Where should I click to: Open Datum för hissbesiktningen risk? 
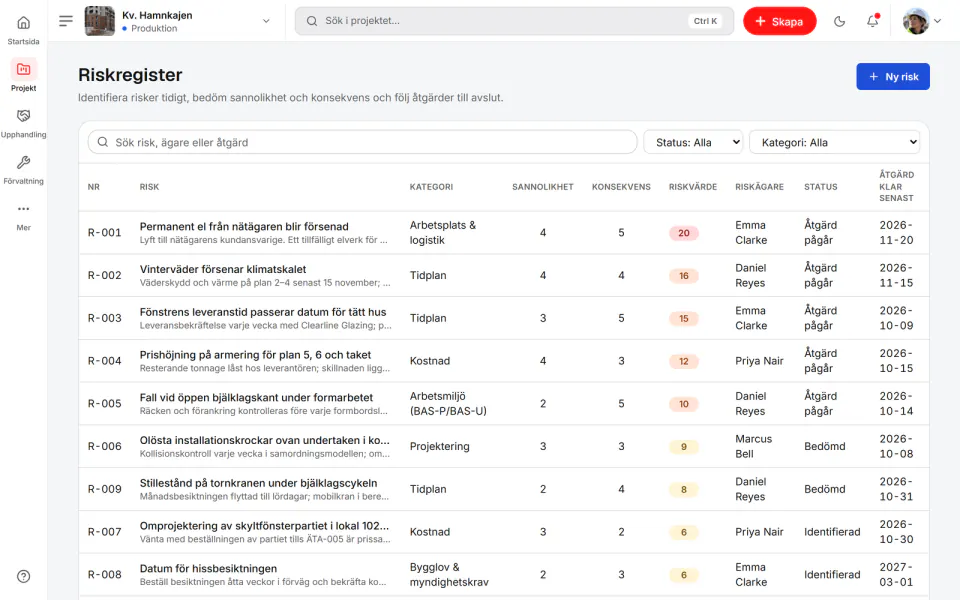(x=208, y=569)
